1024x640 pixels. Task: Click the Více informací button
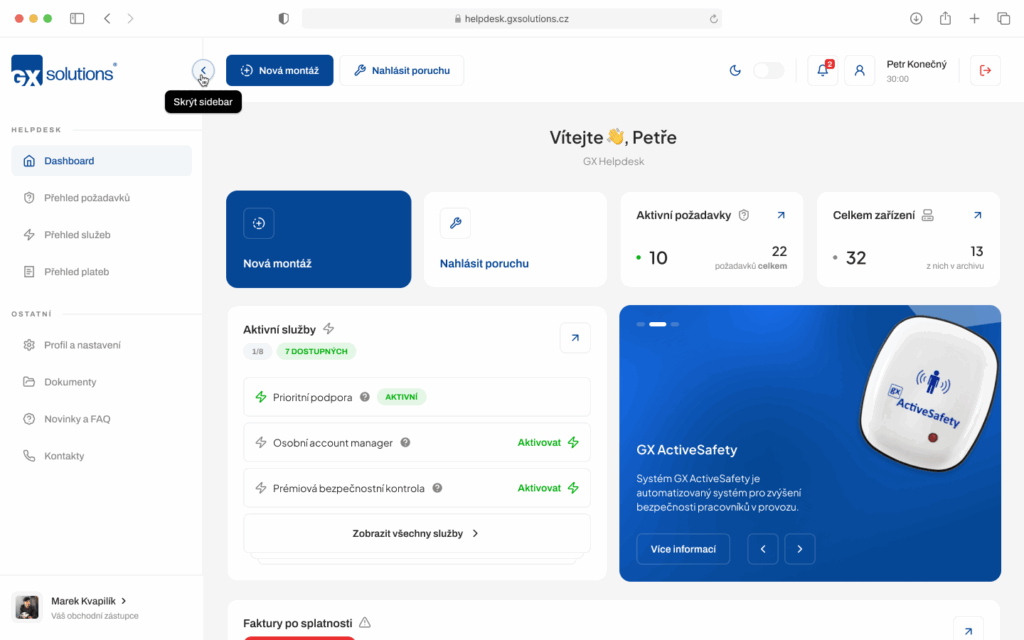(x=683, y=549)
